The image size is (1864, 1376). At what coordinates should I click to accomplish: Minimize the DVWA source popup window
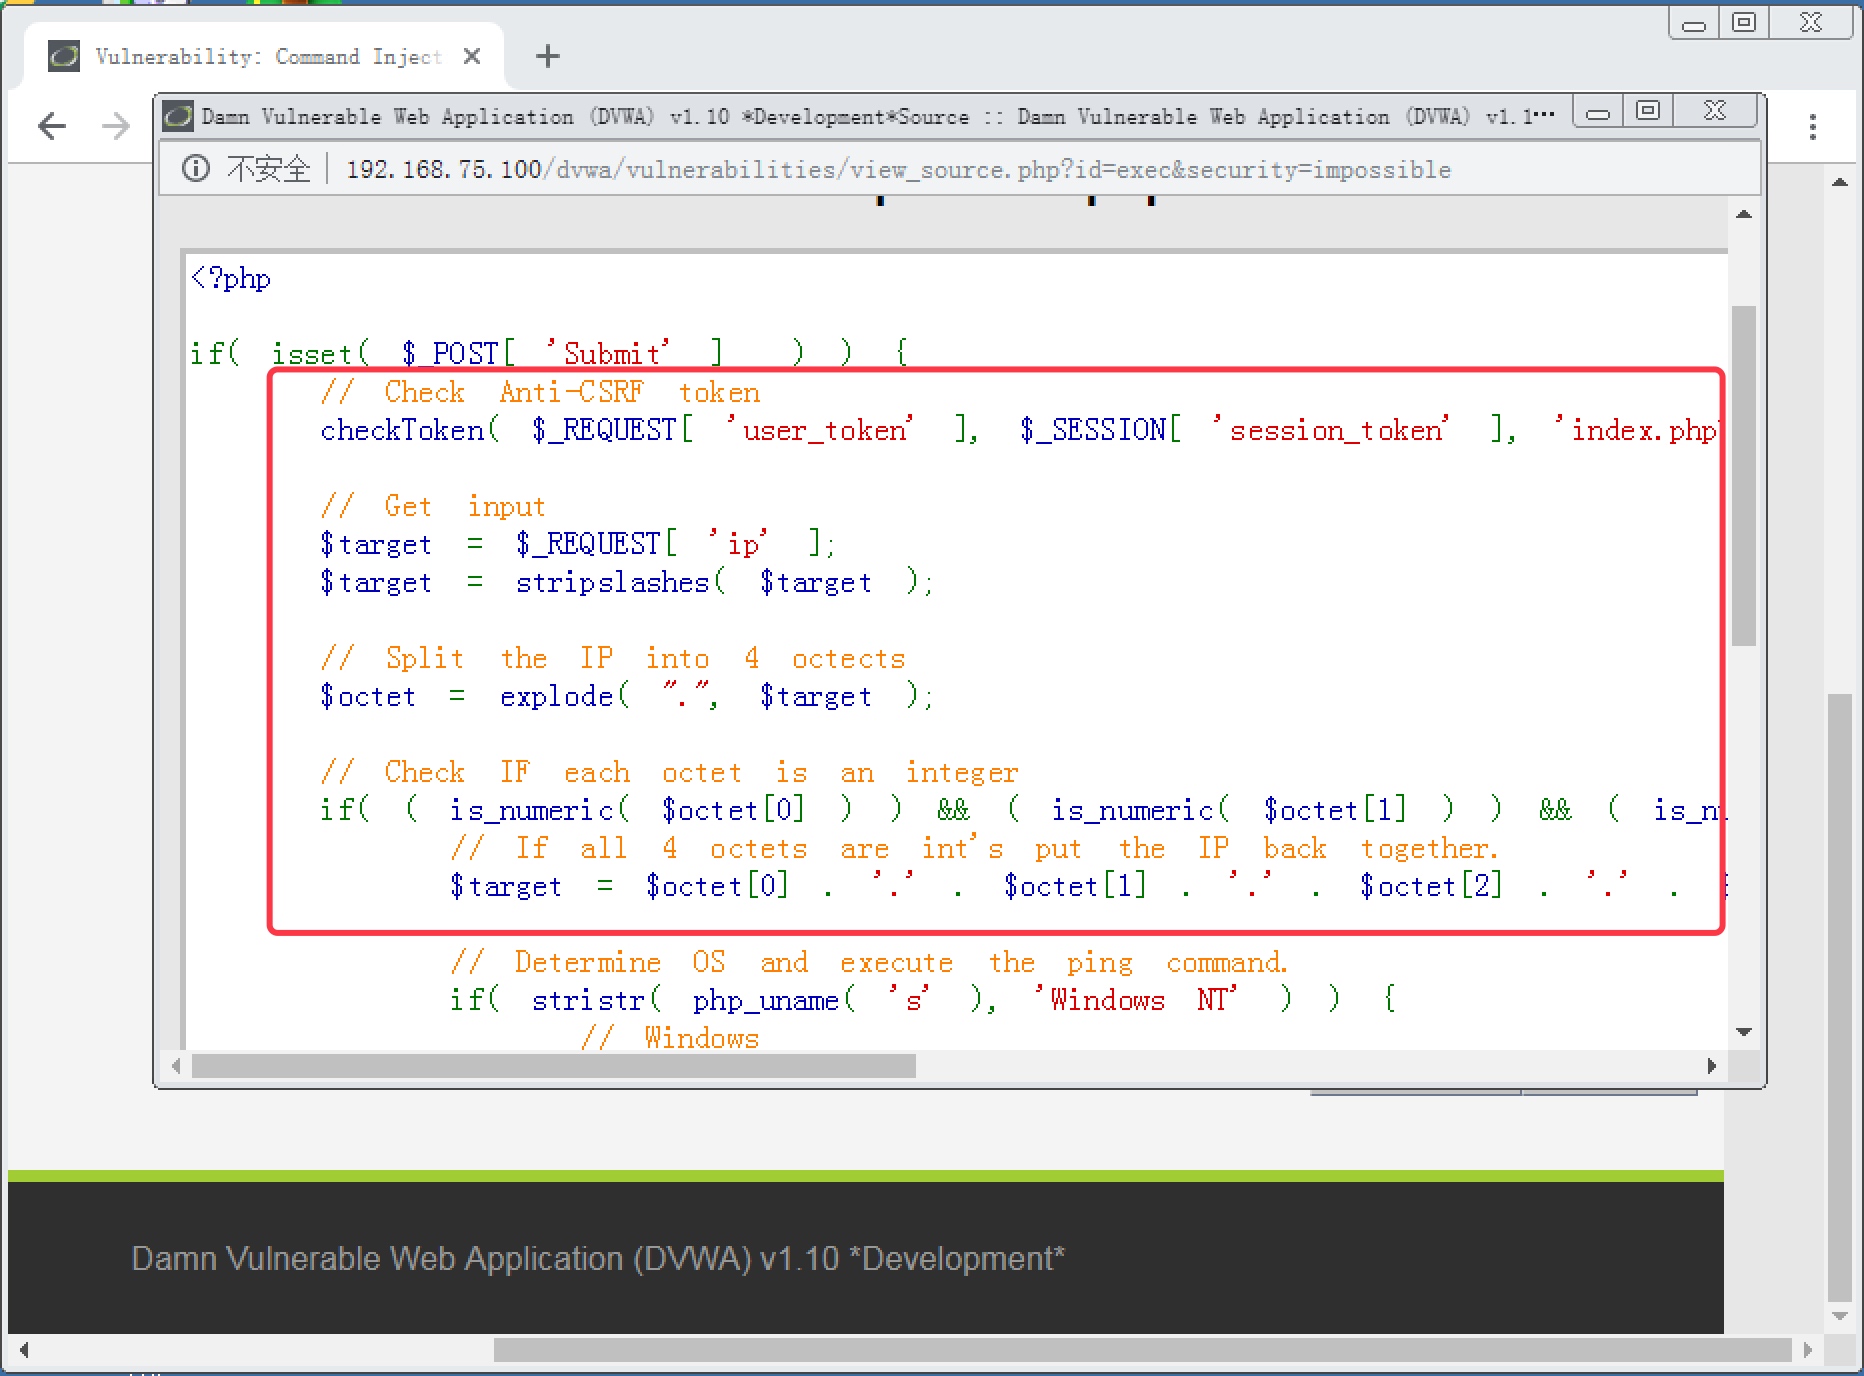(1598, 112)
